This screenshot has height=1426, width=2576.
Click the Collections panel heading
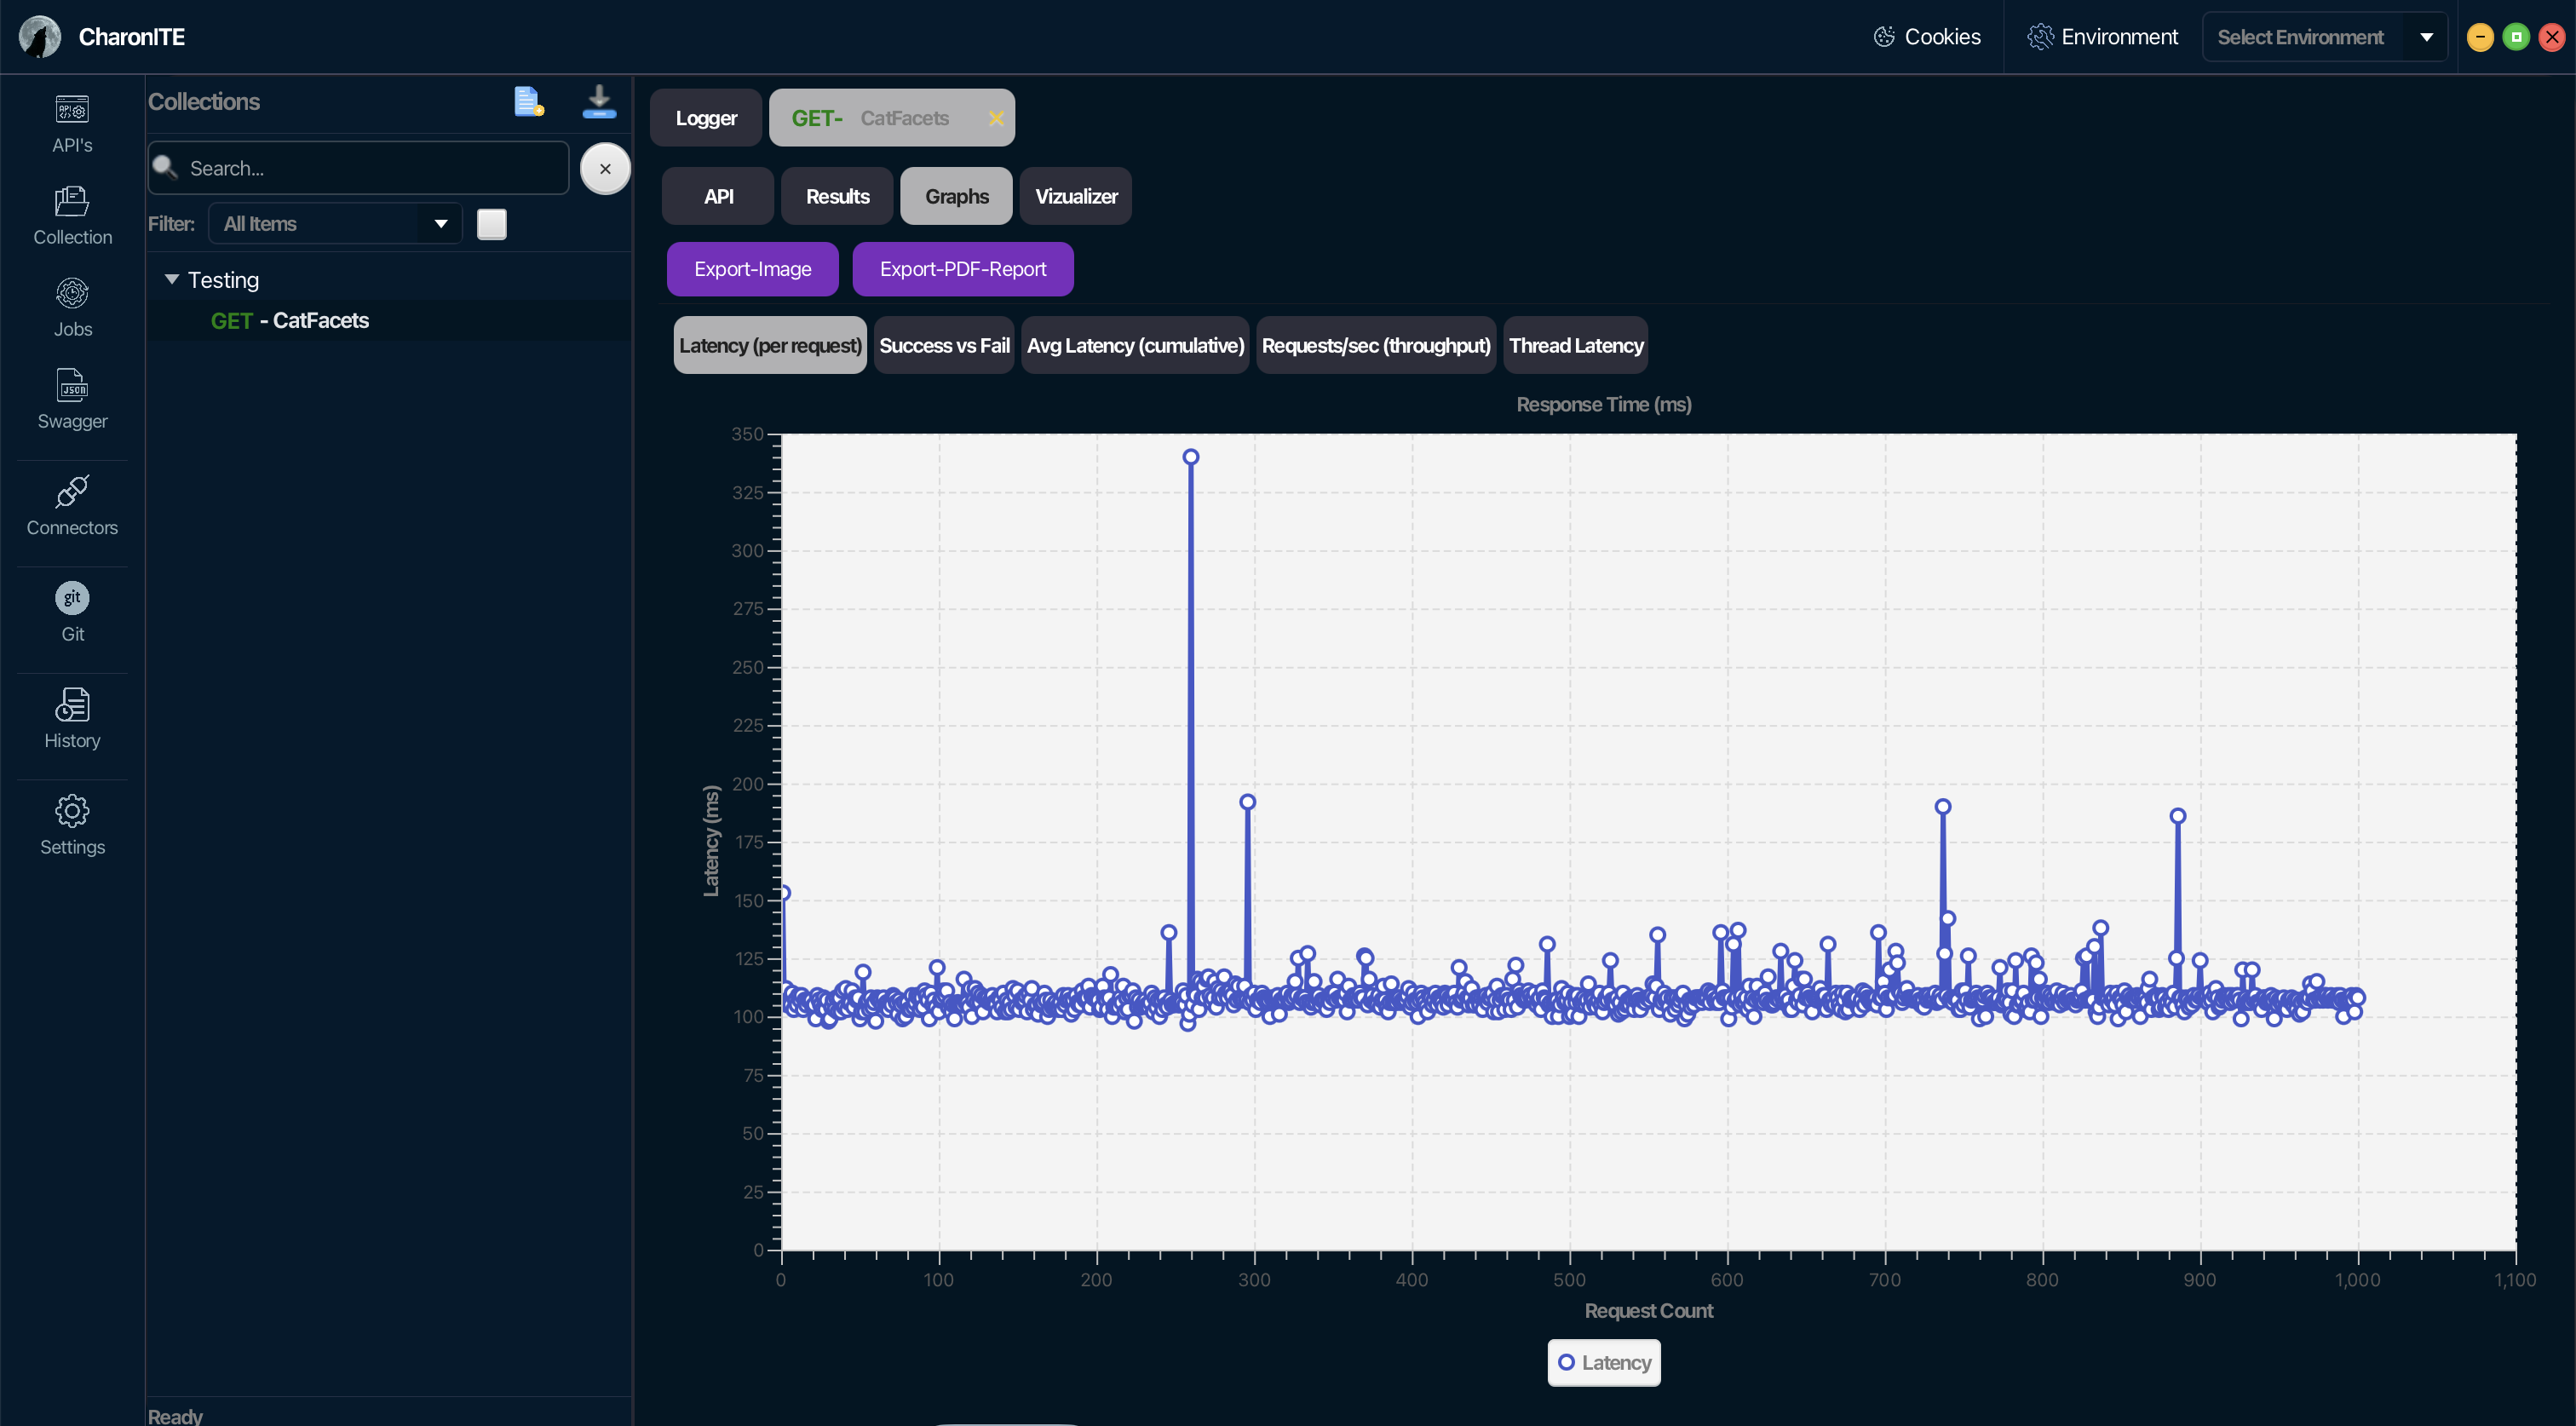click(204, 101)
